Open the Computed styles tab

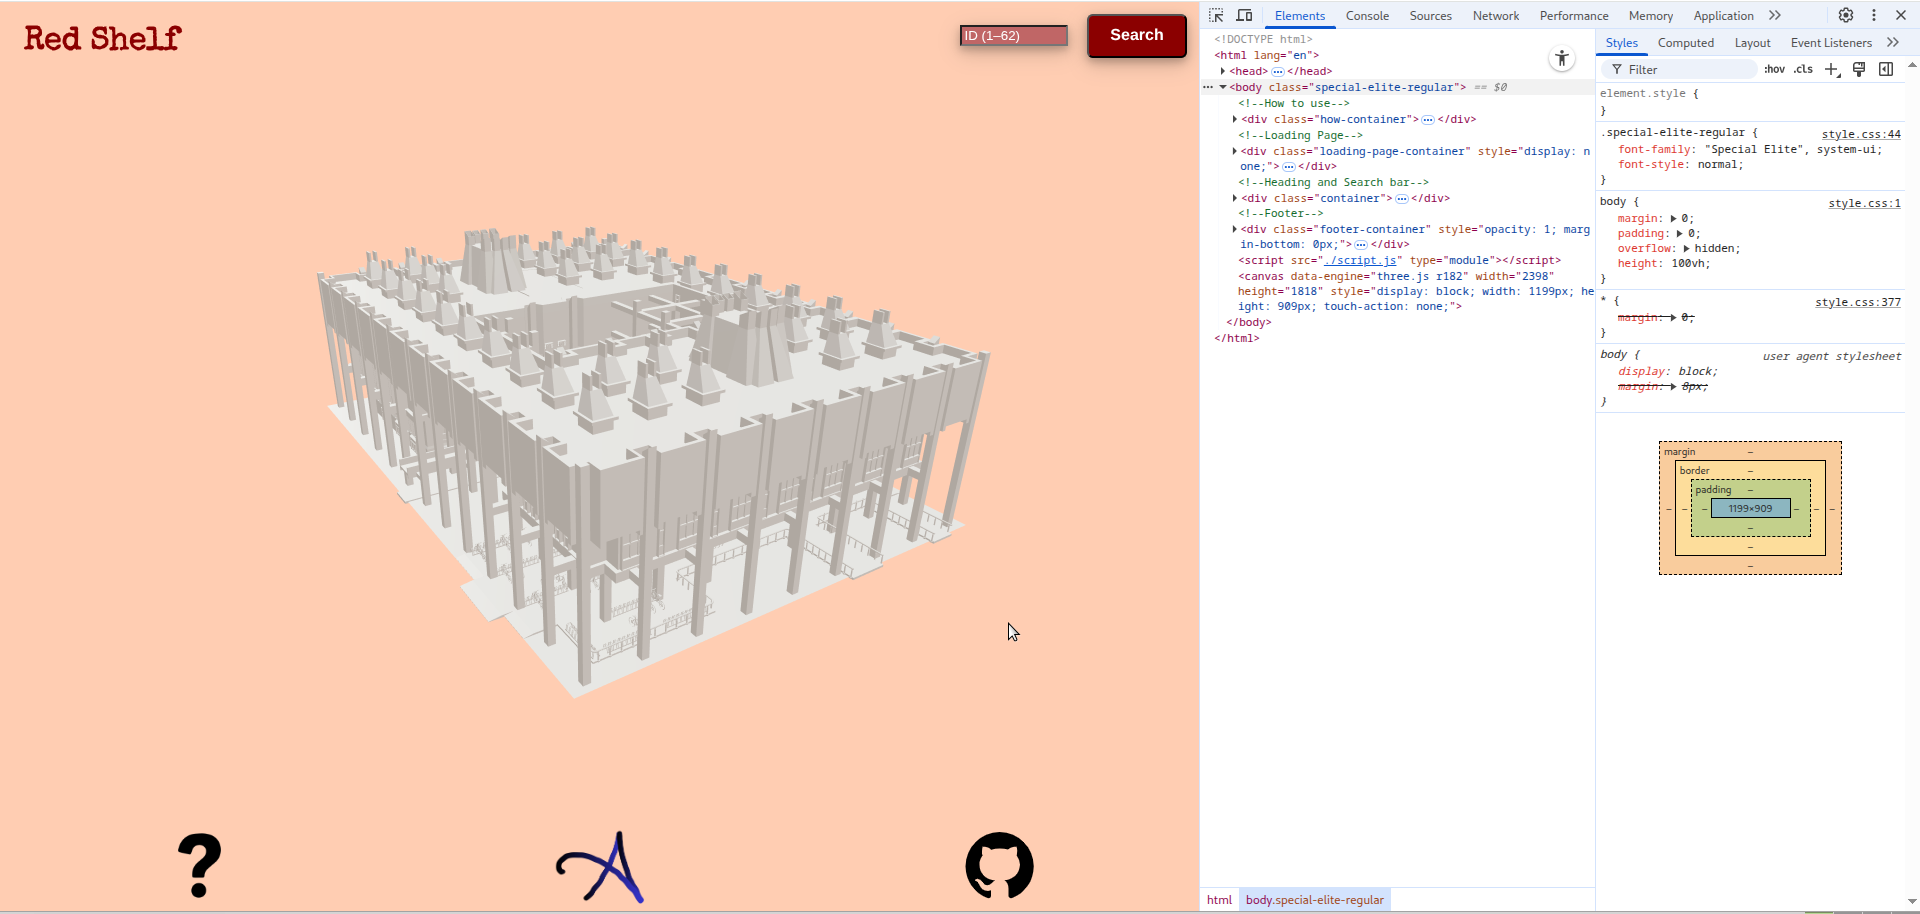1685,43
